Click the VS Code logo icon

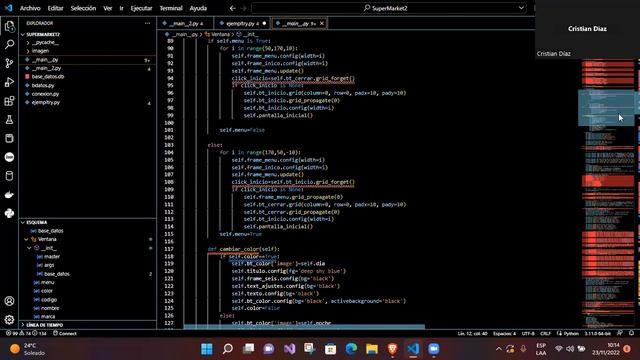click(x=8, y=8)
